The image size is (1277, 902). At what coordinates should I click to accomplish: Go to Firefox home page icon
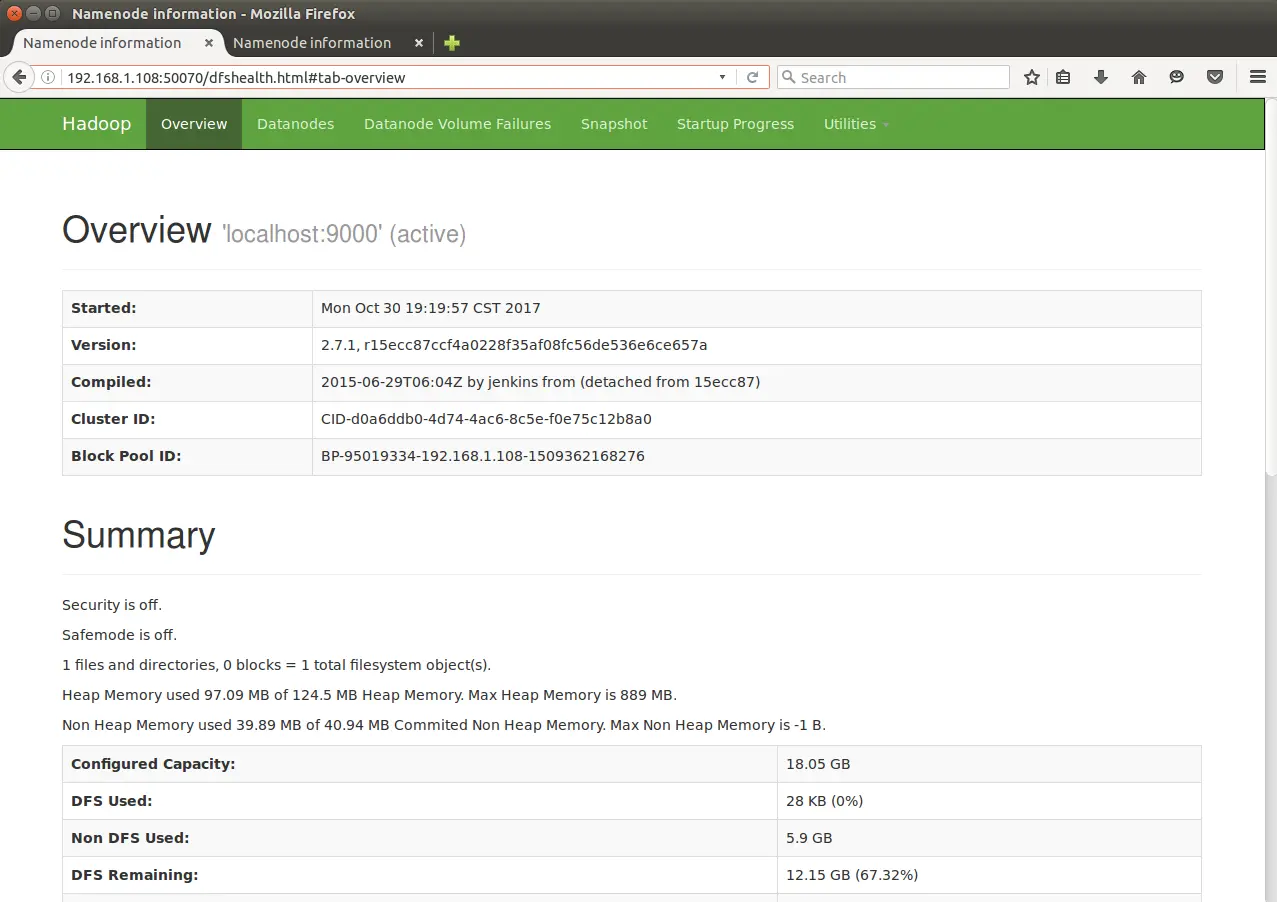click(1139, 77)
